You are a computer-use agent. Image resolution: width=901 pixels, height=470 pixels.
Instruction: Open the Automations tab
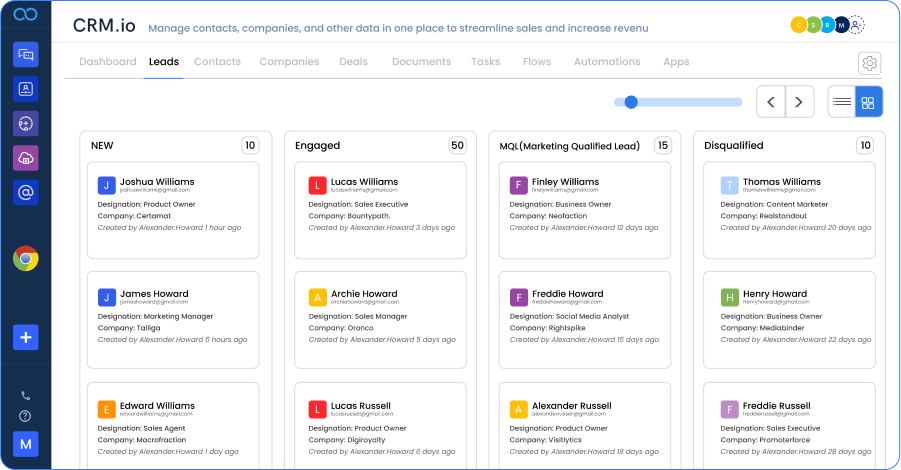pos(607,62)
